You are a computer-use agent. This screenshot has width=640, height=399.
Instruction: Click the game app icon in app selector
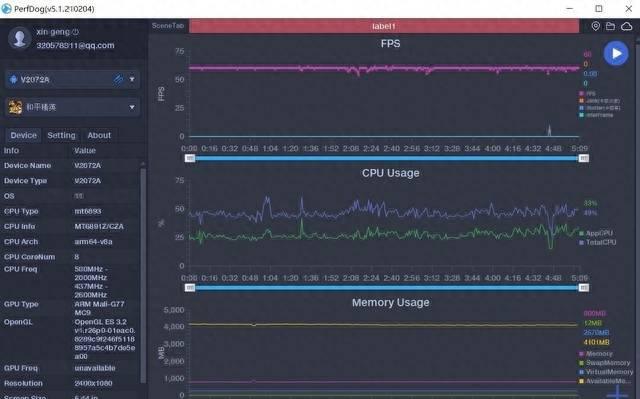(16, 107)
